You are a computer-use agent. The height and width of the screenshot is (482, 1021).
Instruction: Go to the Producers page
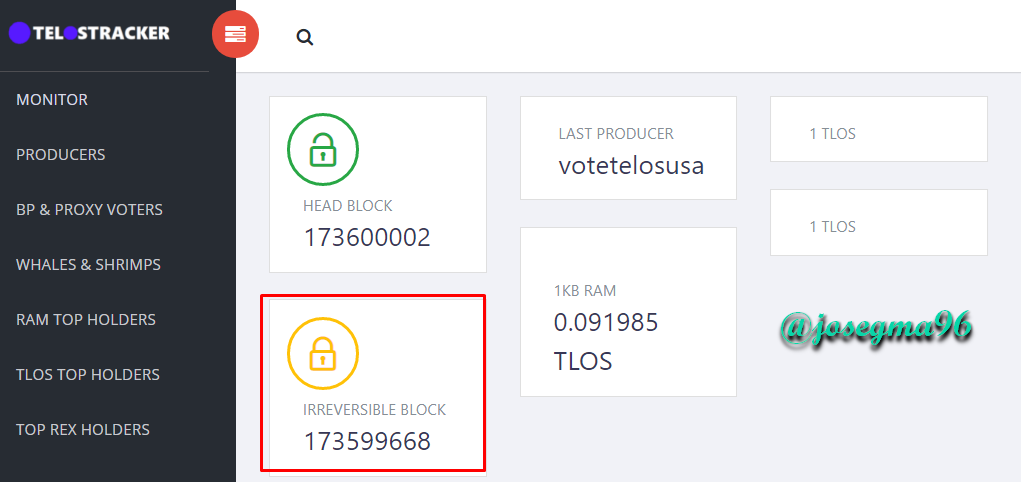click(61, 155)
